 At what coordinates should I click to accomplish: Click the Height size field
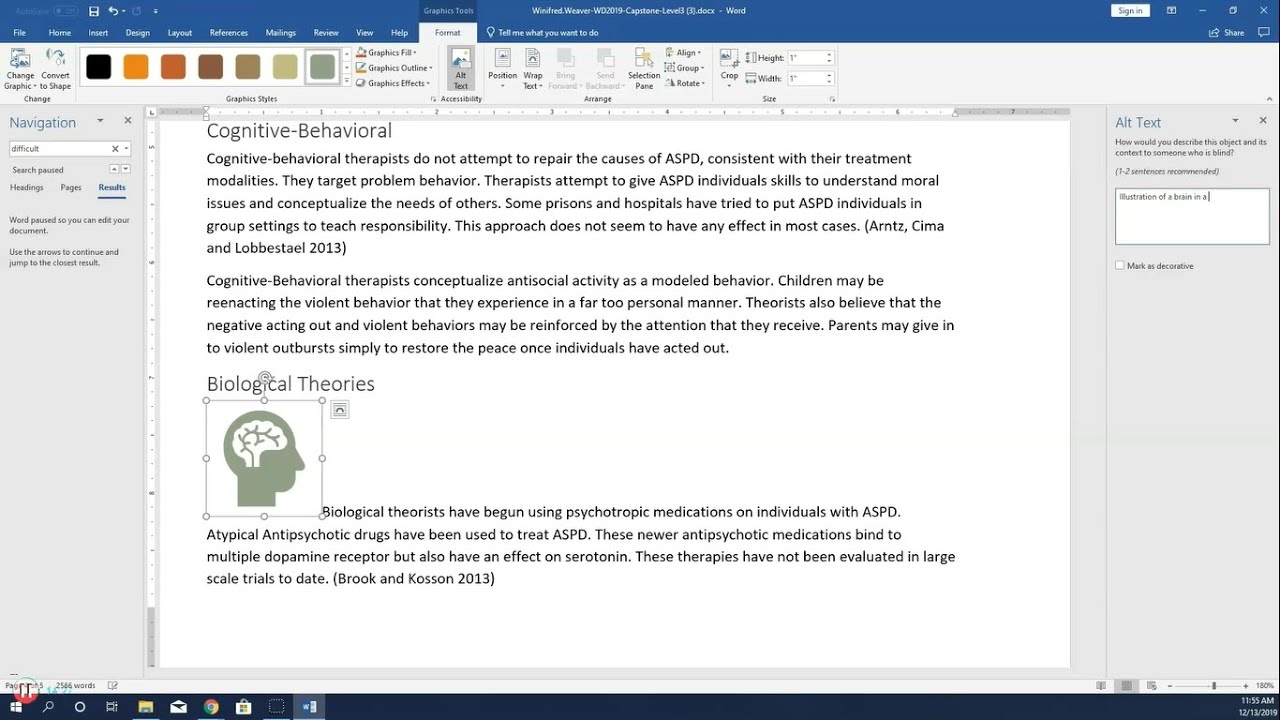806,58
